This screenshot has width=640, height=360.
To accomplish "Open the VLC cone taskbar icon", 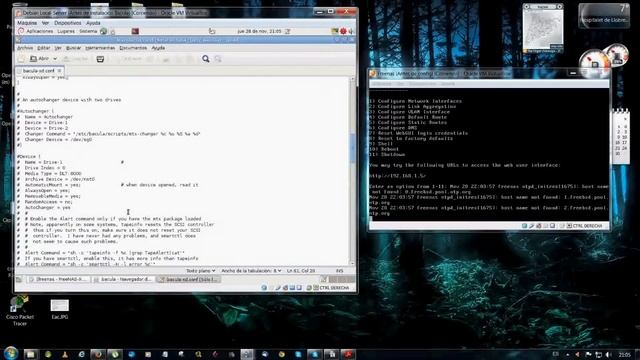I will 65,354.
